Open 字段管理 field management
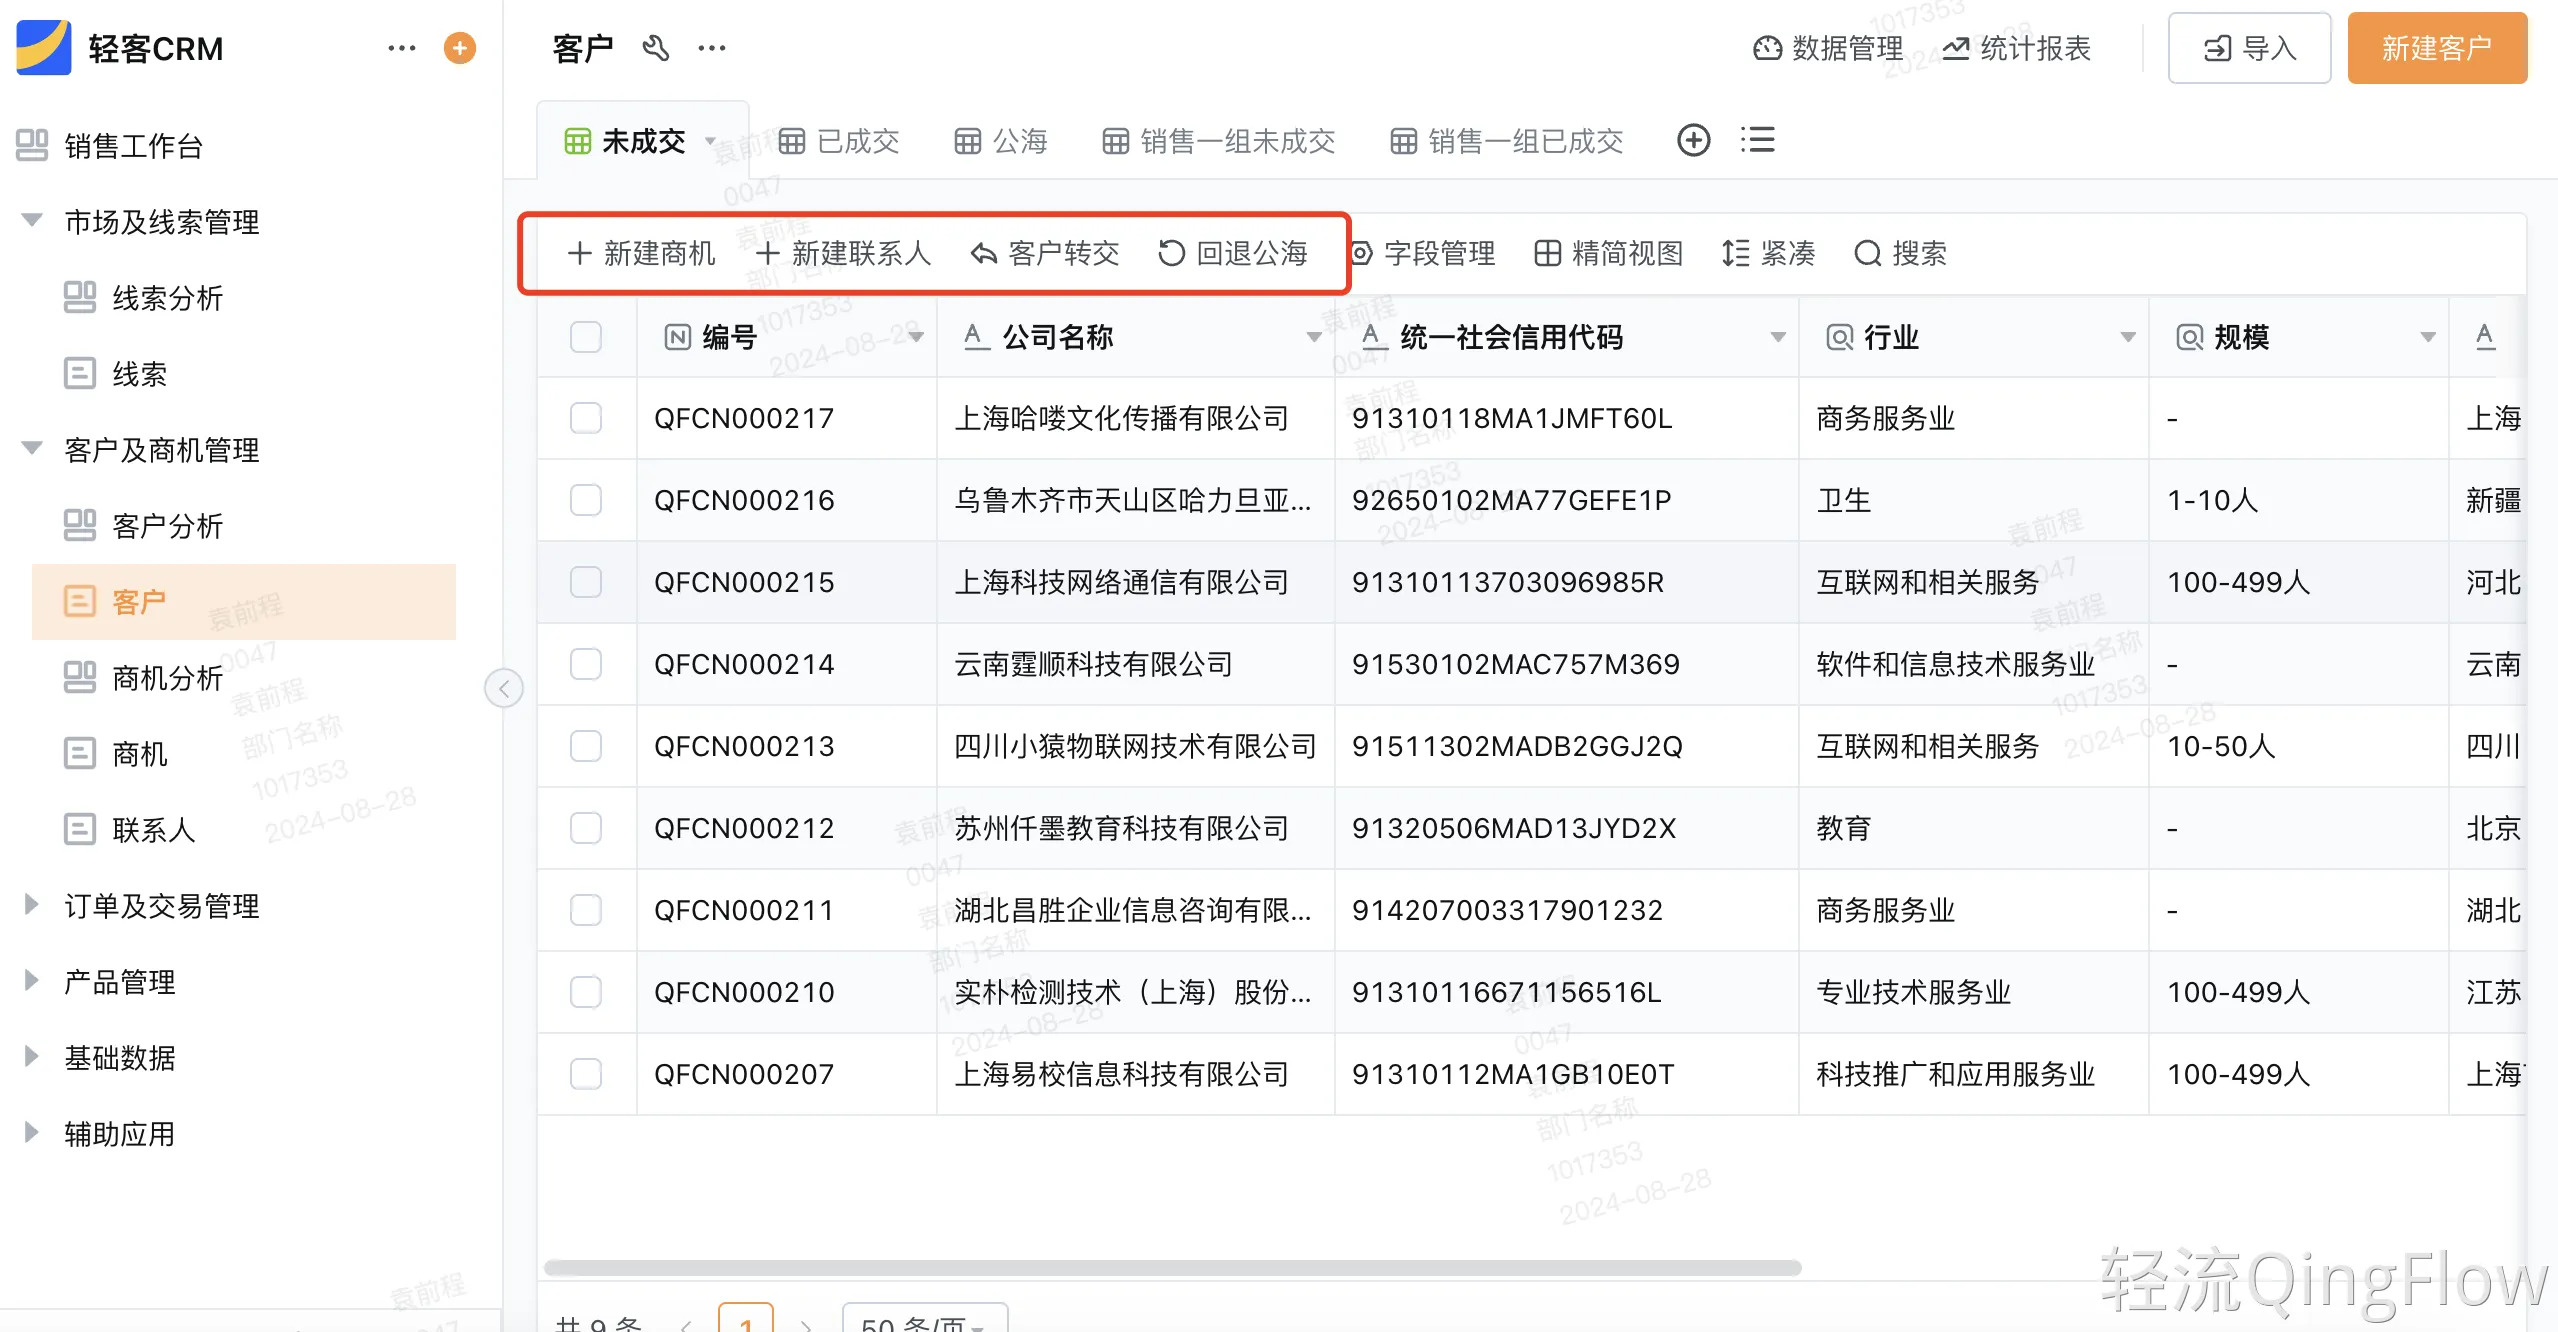This screenshot has width=2558, height=1332. tap(1422, 253)
